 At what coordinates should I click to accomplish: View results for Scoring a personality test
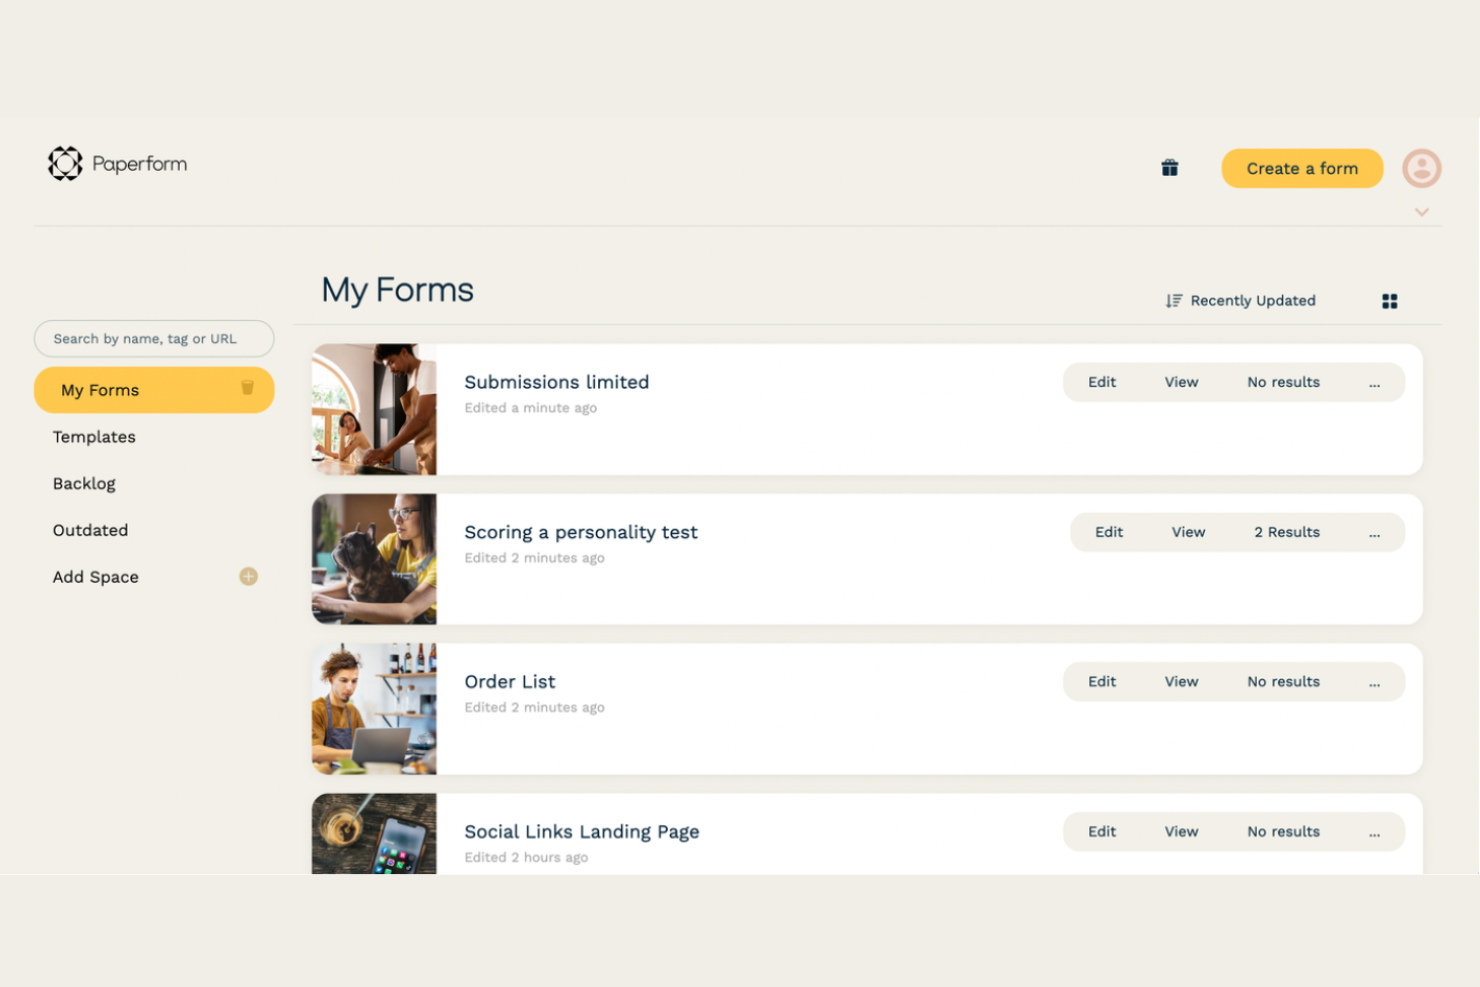click(1287, 532)
